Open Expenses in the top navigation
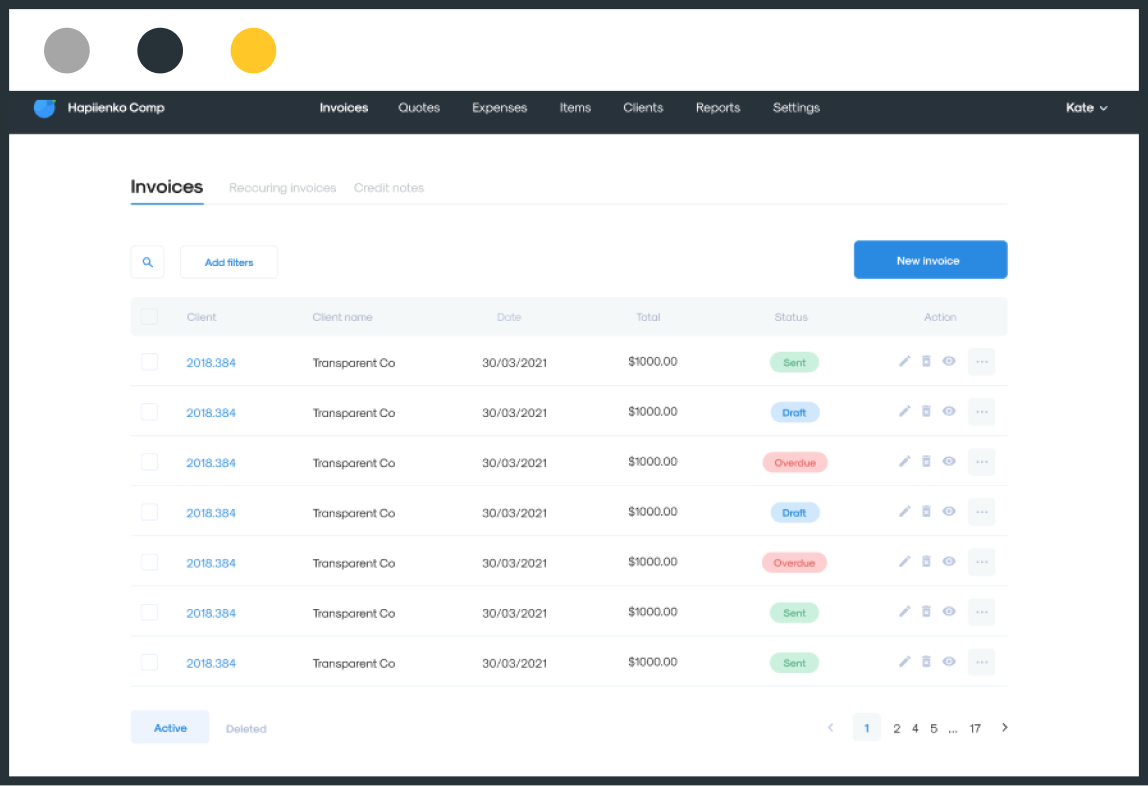 pos(499,108)
